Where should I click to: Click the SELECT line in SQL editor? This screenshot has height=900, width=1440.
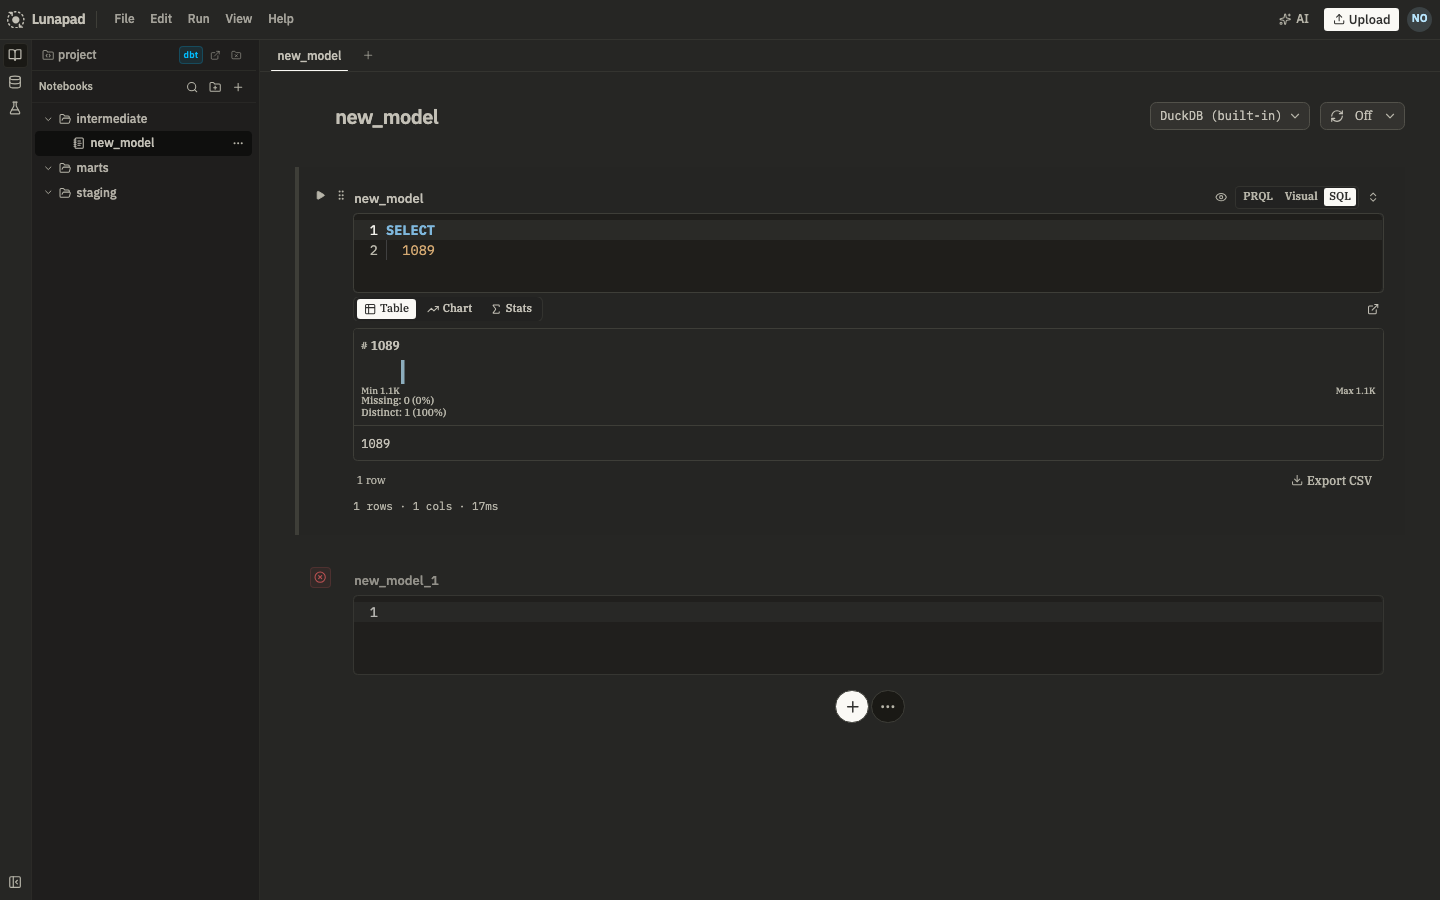pyautogui.click(x=868, y=230)
